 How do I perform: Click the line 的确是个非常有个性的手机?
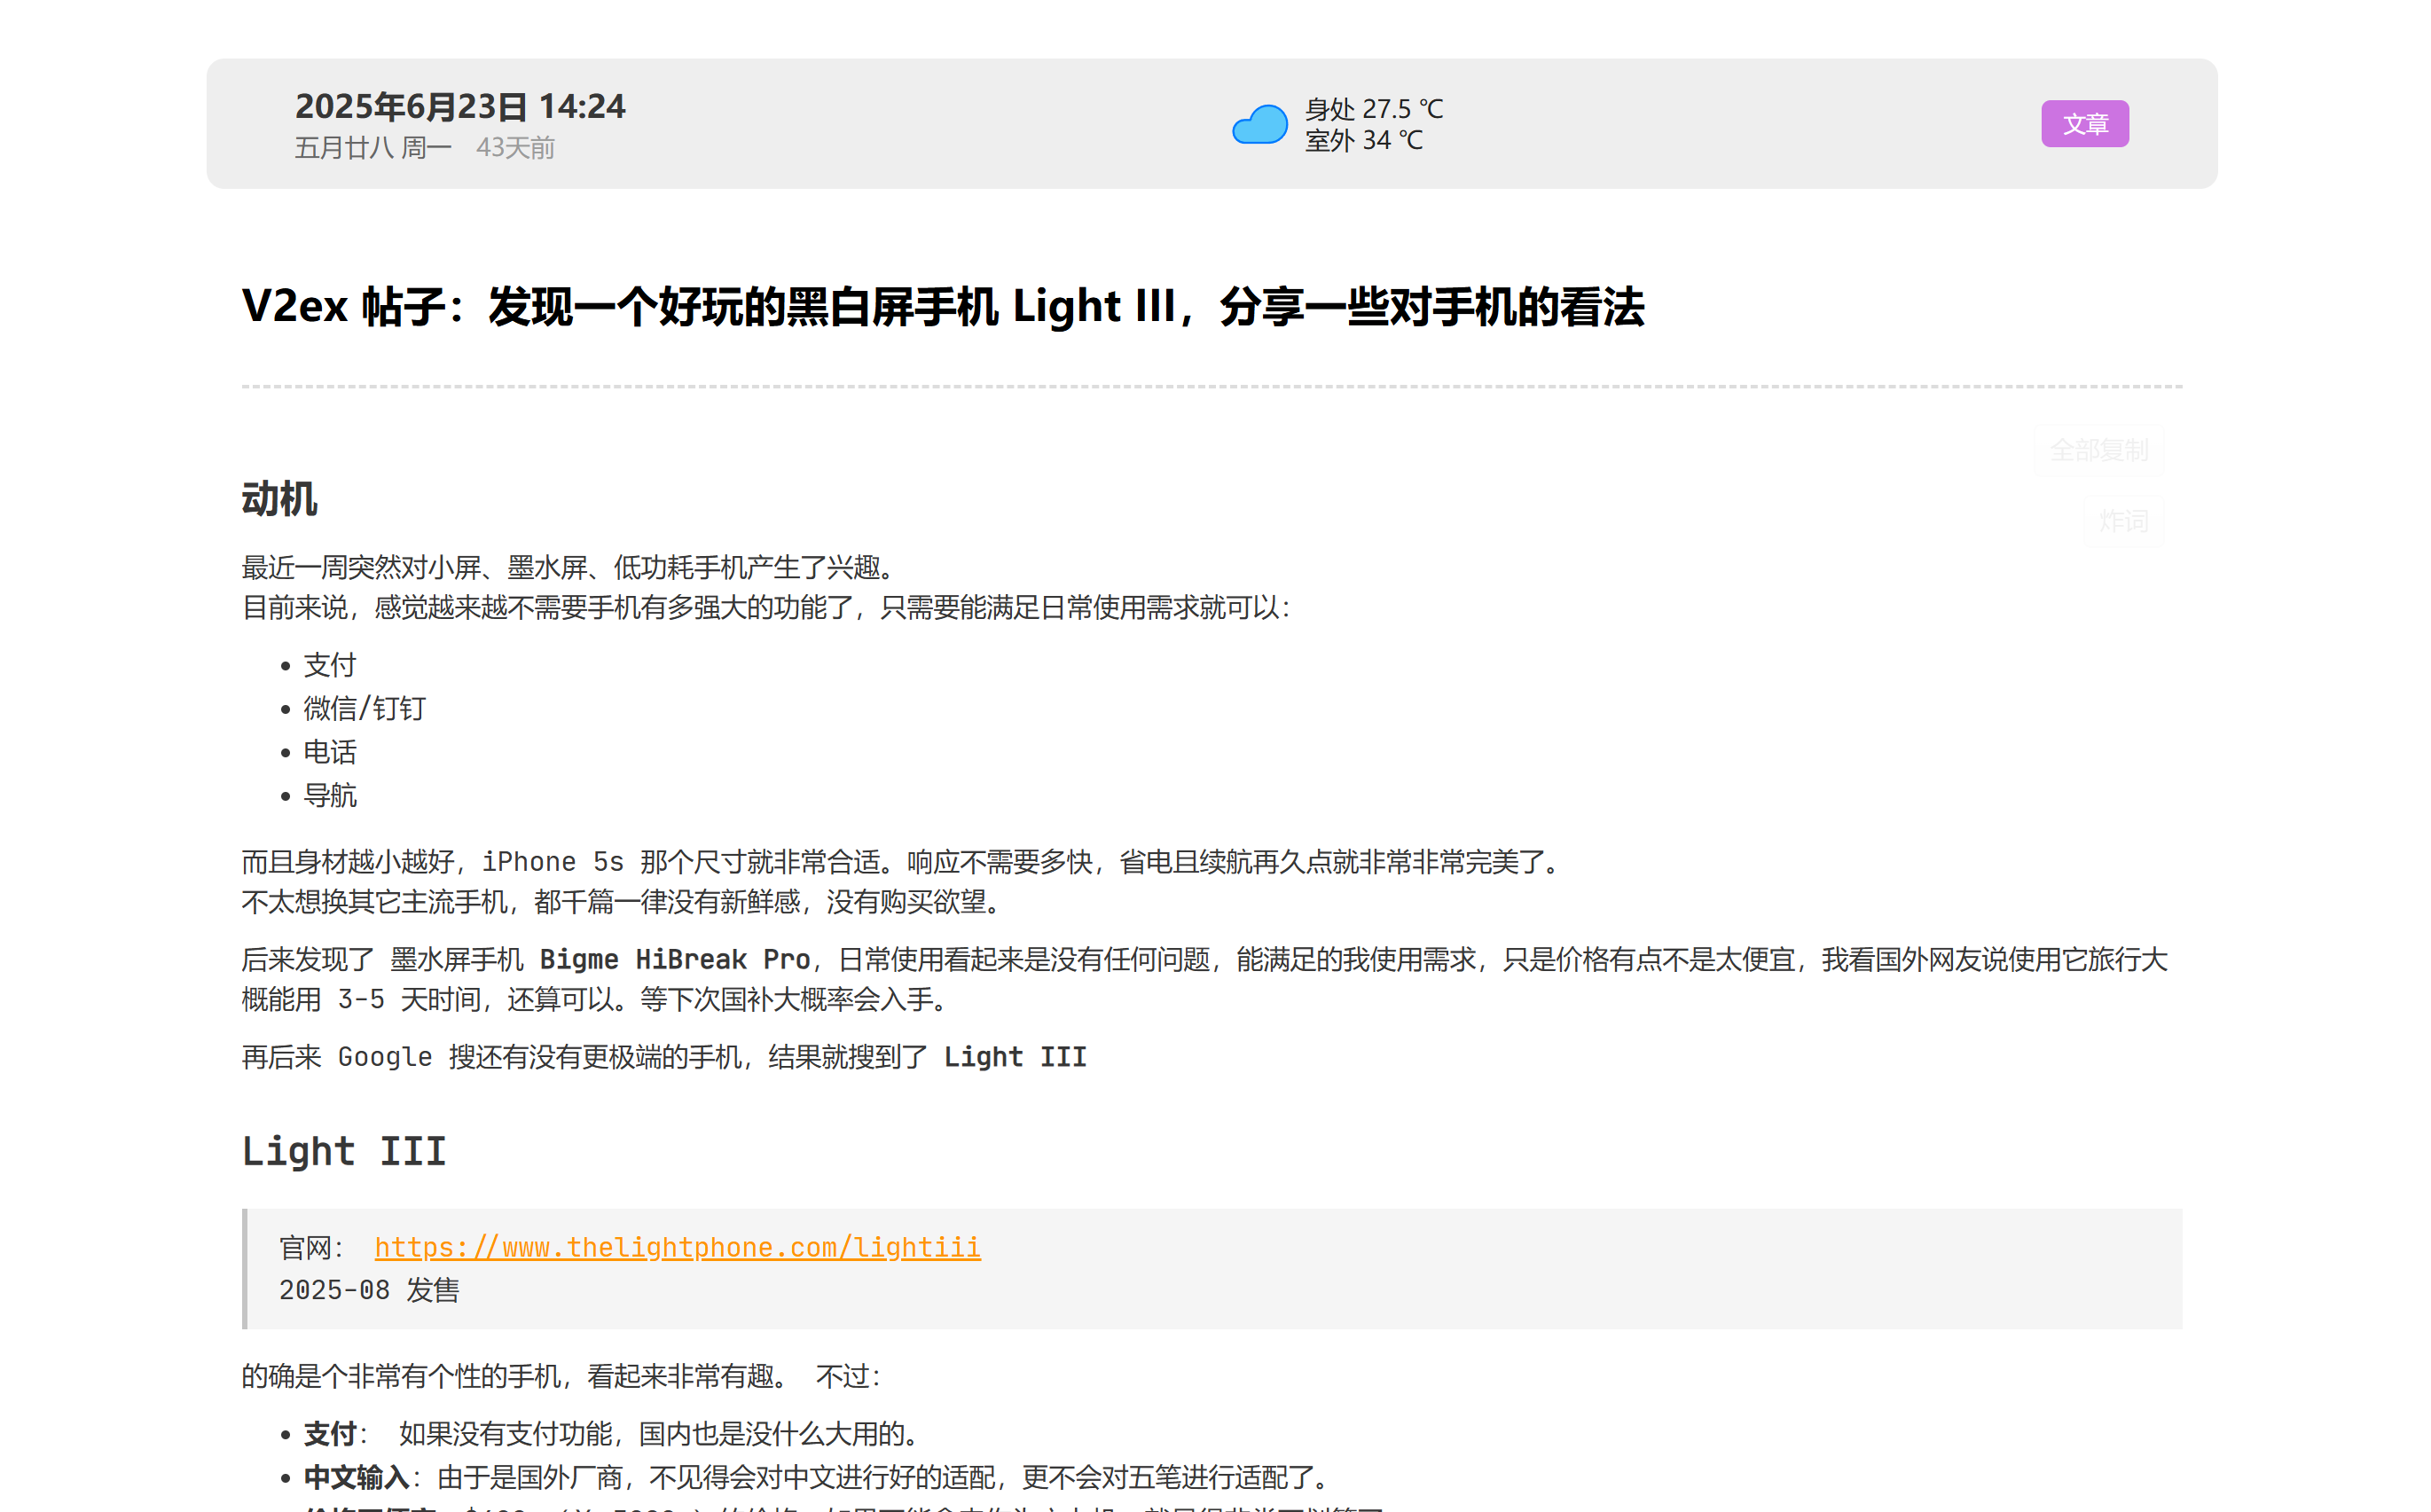(x=562, y=1376)
